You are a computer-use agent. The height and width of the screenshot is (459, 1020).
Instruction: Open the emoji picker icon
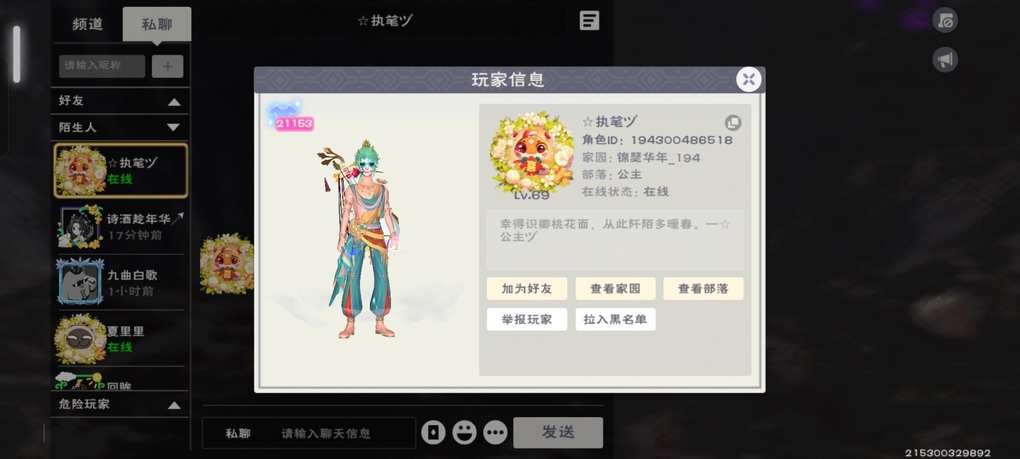[464, 432]
